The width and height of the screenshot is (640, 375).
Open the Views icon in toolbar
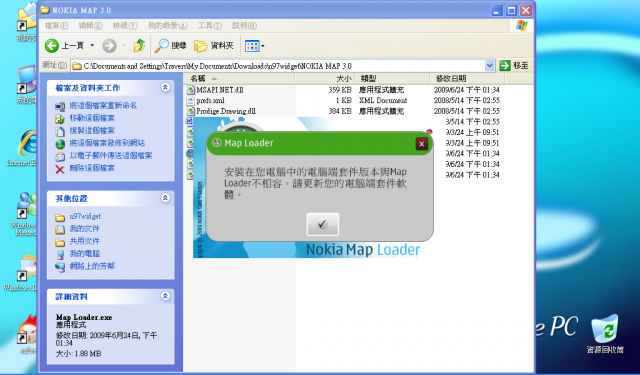252,46
